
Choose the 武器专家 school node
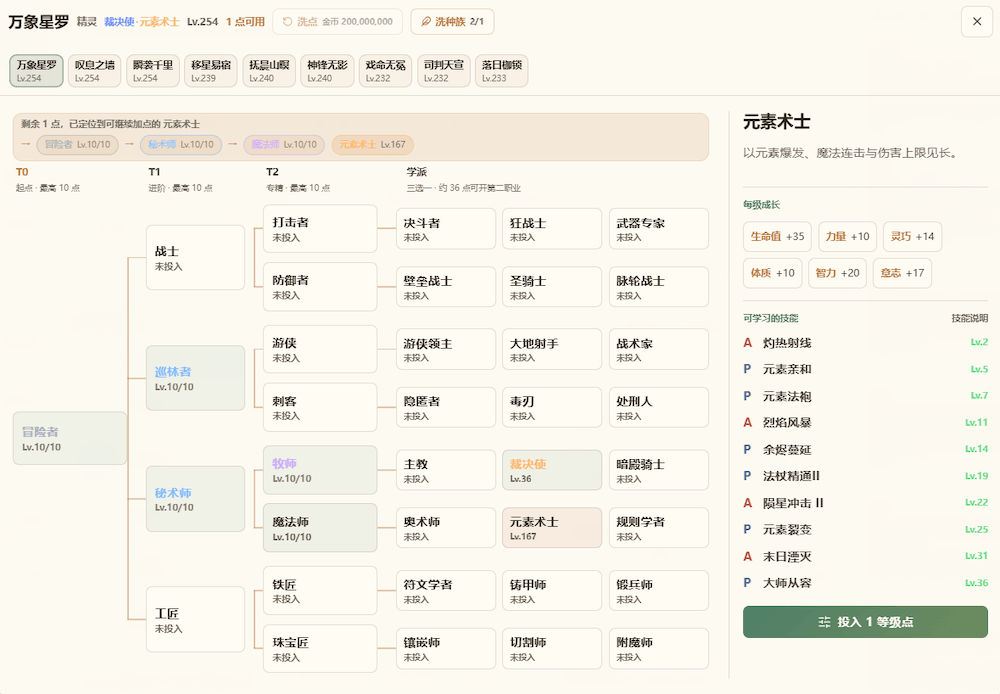659,229
